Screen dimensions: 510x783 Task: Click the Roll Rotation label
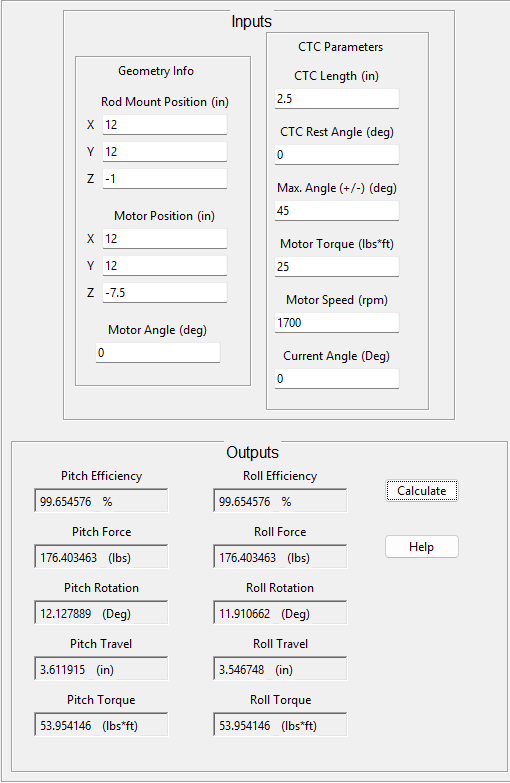click(x=280, y=588)
